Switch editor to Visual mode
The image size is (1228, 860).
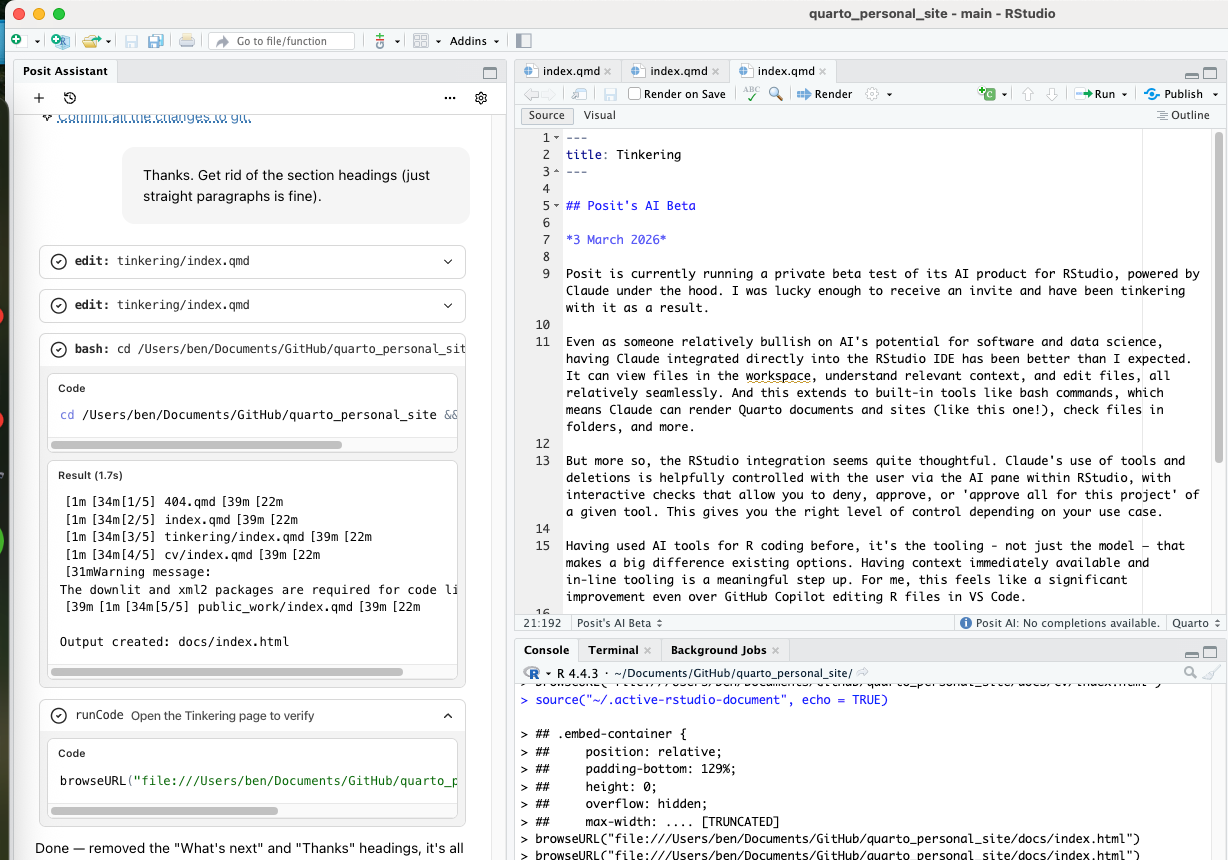tap(599, 115)
